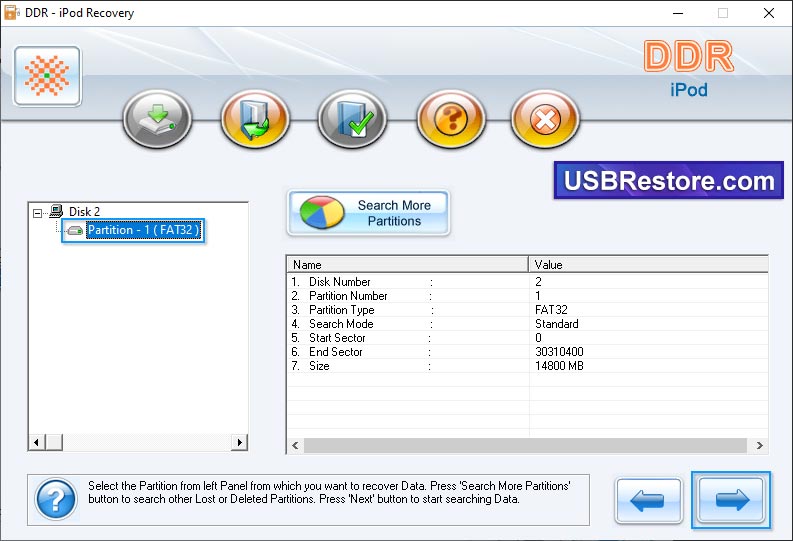Select the End Sector row
The height and width of the screenshot is (541, 793).
527,352
